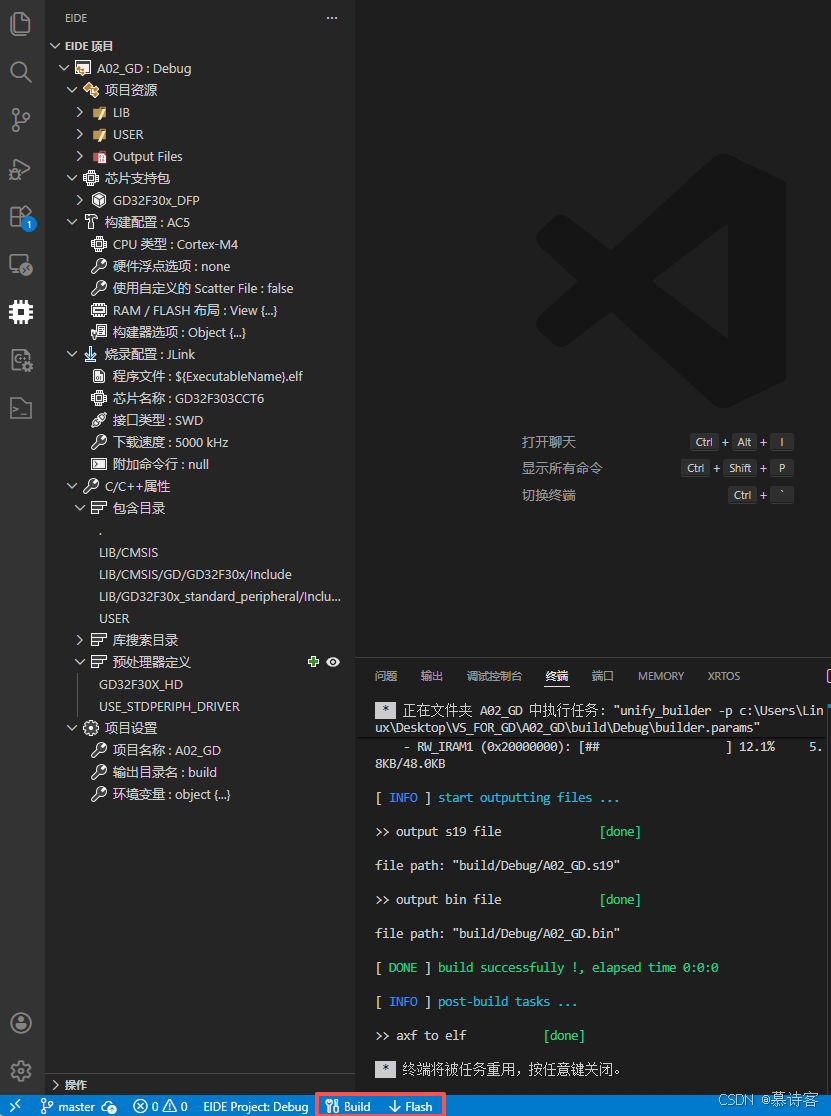Image resolution: width=831 pixels, height=1116 pixels.
Task: Collapse the 项目设置 node
Action: click(x=72, y=728)
